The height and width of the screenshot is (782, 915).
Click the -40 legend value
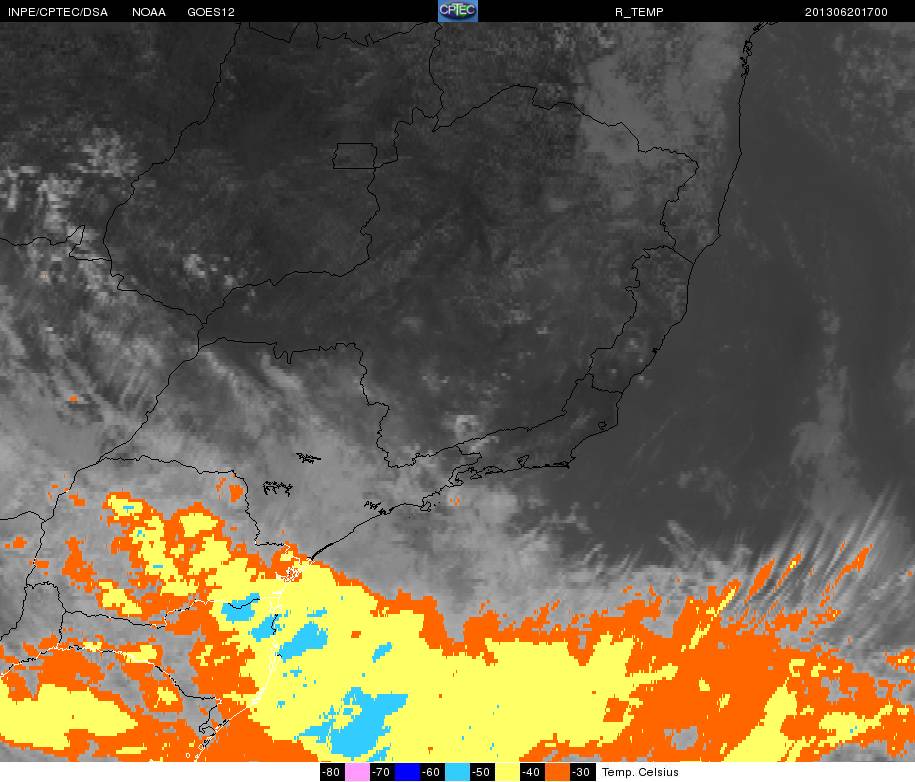pyautogui.click(x=532, y=772)
